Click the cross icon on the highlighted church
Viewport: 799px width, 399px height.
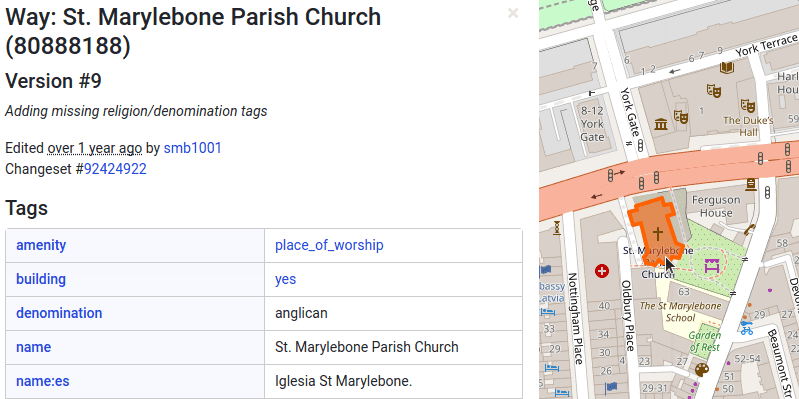tap(658, 234)
